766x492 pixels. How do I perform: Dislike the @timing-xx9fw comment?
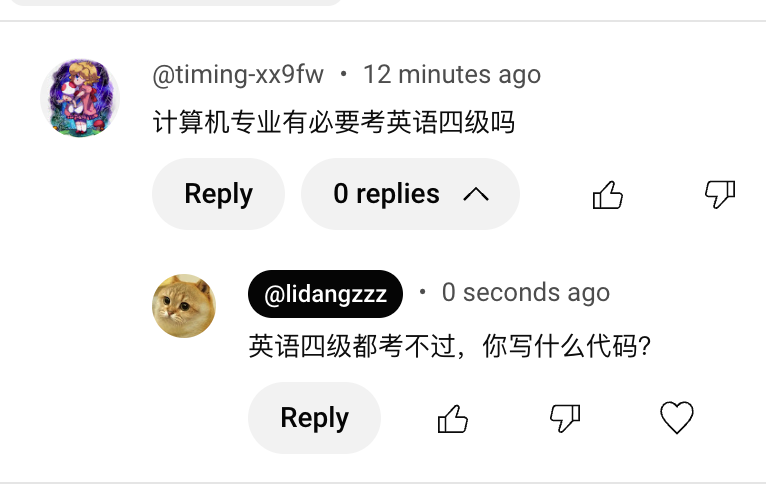click(x=720, y=194)
